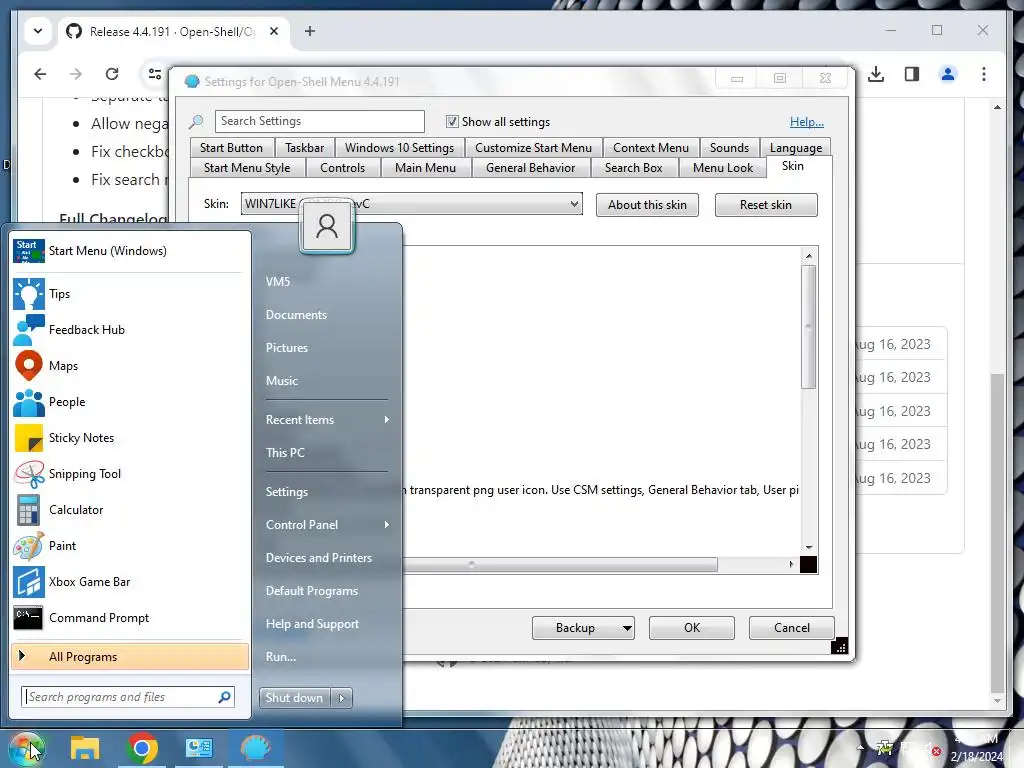
Task: Reload the page in Chrome
Action: 112,74
